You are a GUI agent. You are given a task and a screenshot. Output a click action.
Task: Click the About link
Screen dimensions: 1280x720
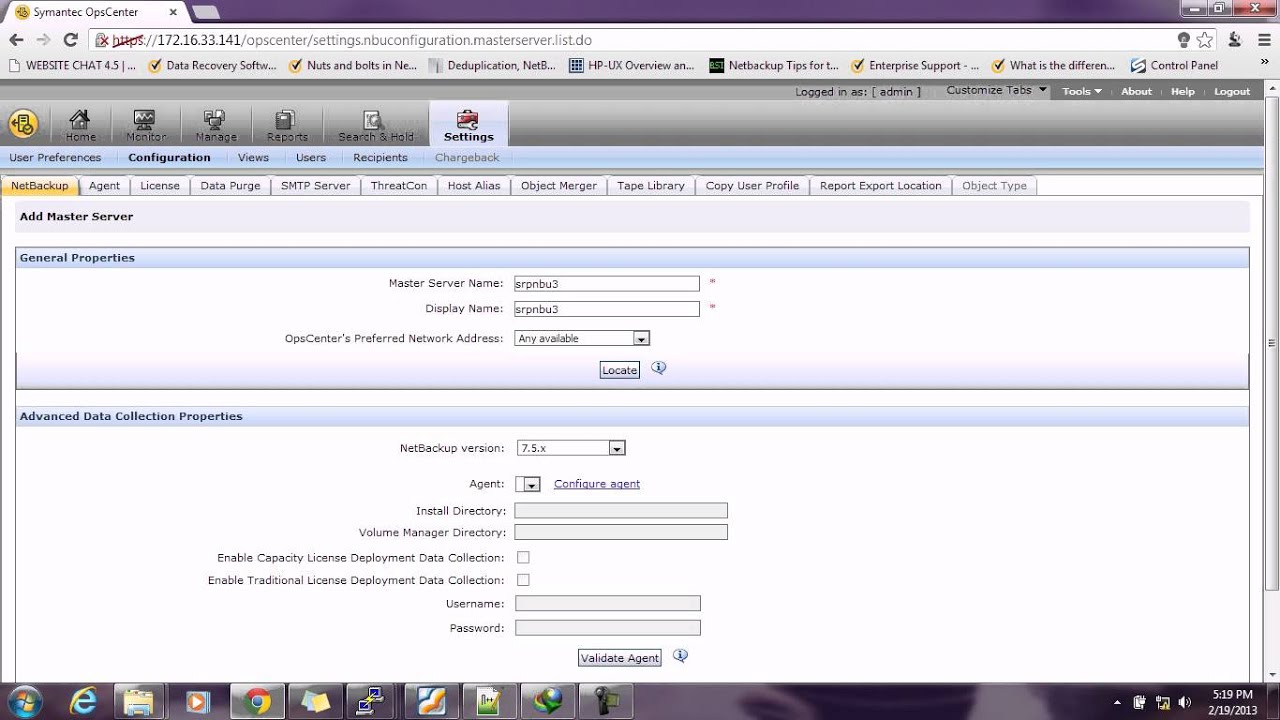coord(1136,91)
